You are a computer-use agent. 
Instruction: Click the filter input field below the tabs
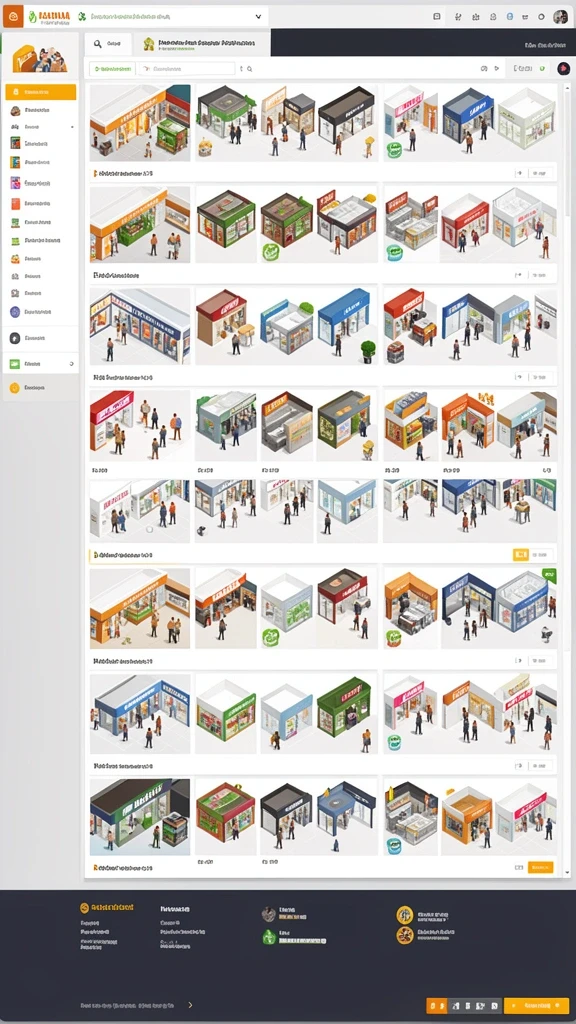[185, 69]
